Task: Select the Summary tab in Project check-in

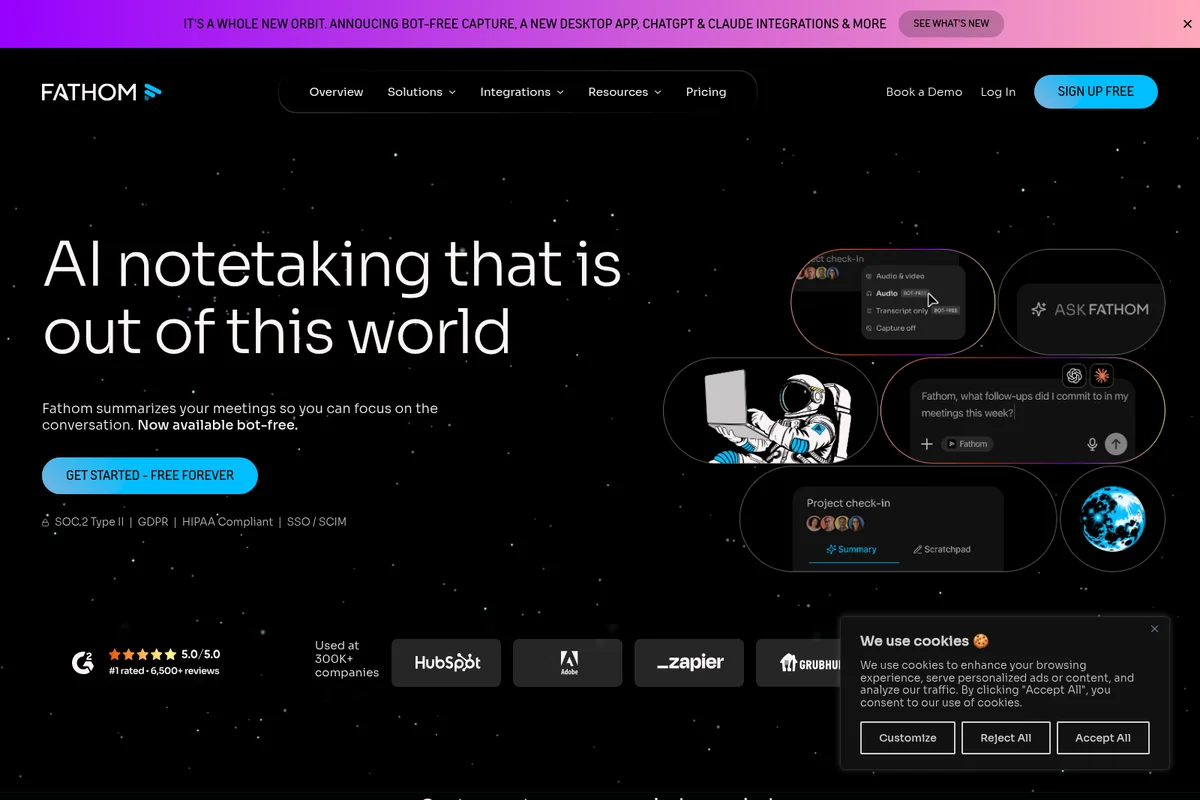Action: click(852, 550)
